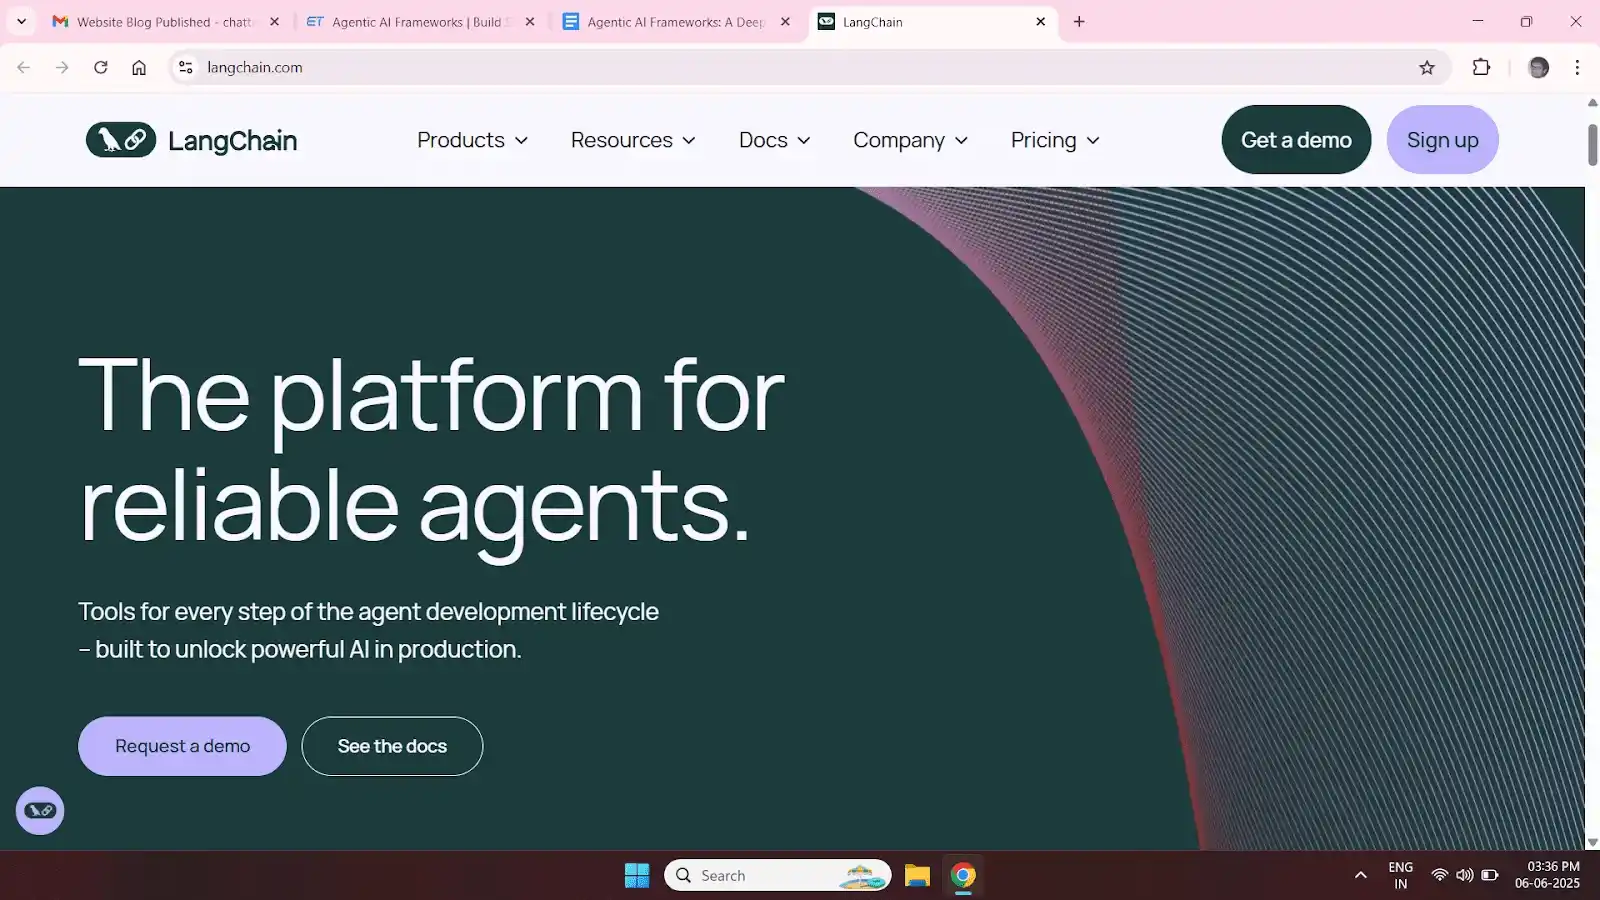Click the Get a demo button

(1296, 140)
